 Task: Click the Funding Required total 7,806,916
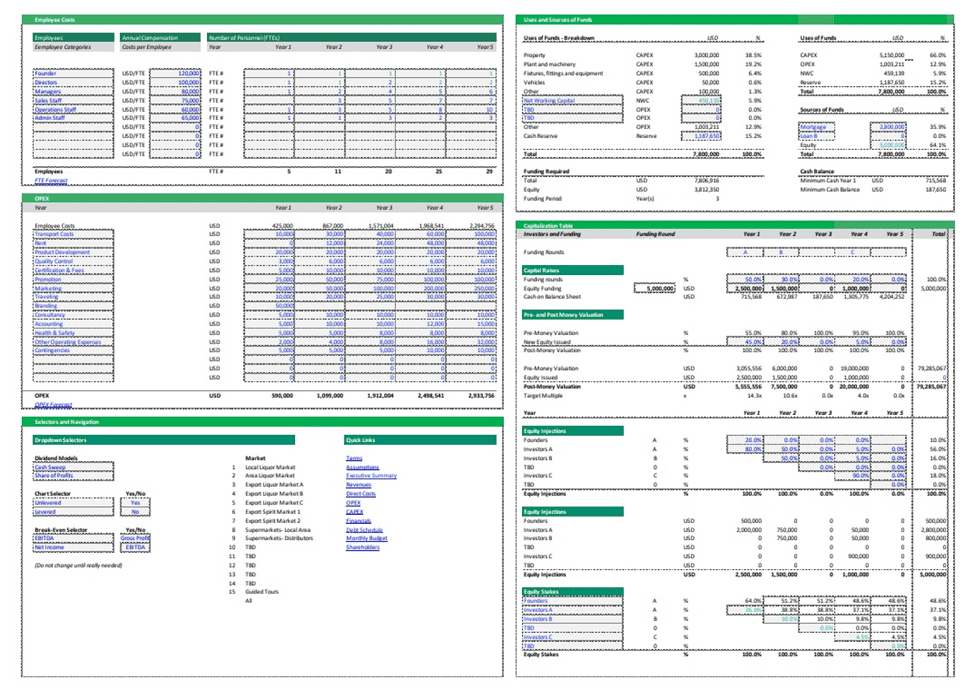(706, 180)
